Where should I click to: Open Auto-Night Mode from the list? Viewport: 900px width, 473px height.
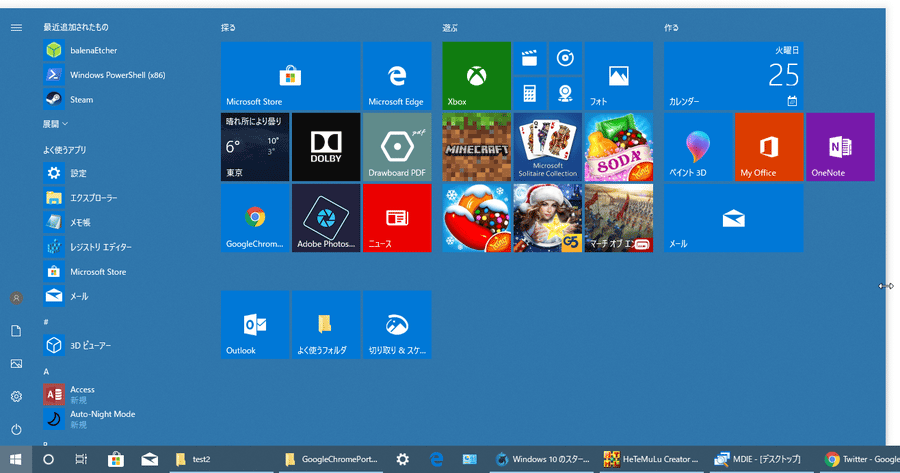click(x=123, y=419)
